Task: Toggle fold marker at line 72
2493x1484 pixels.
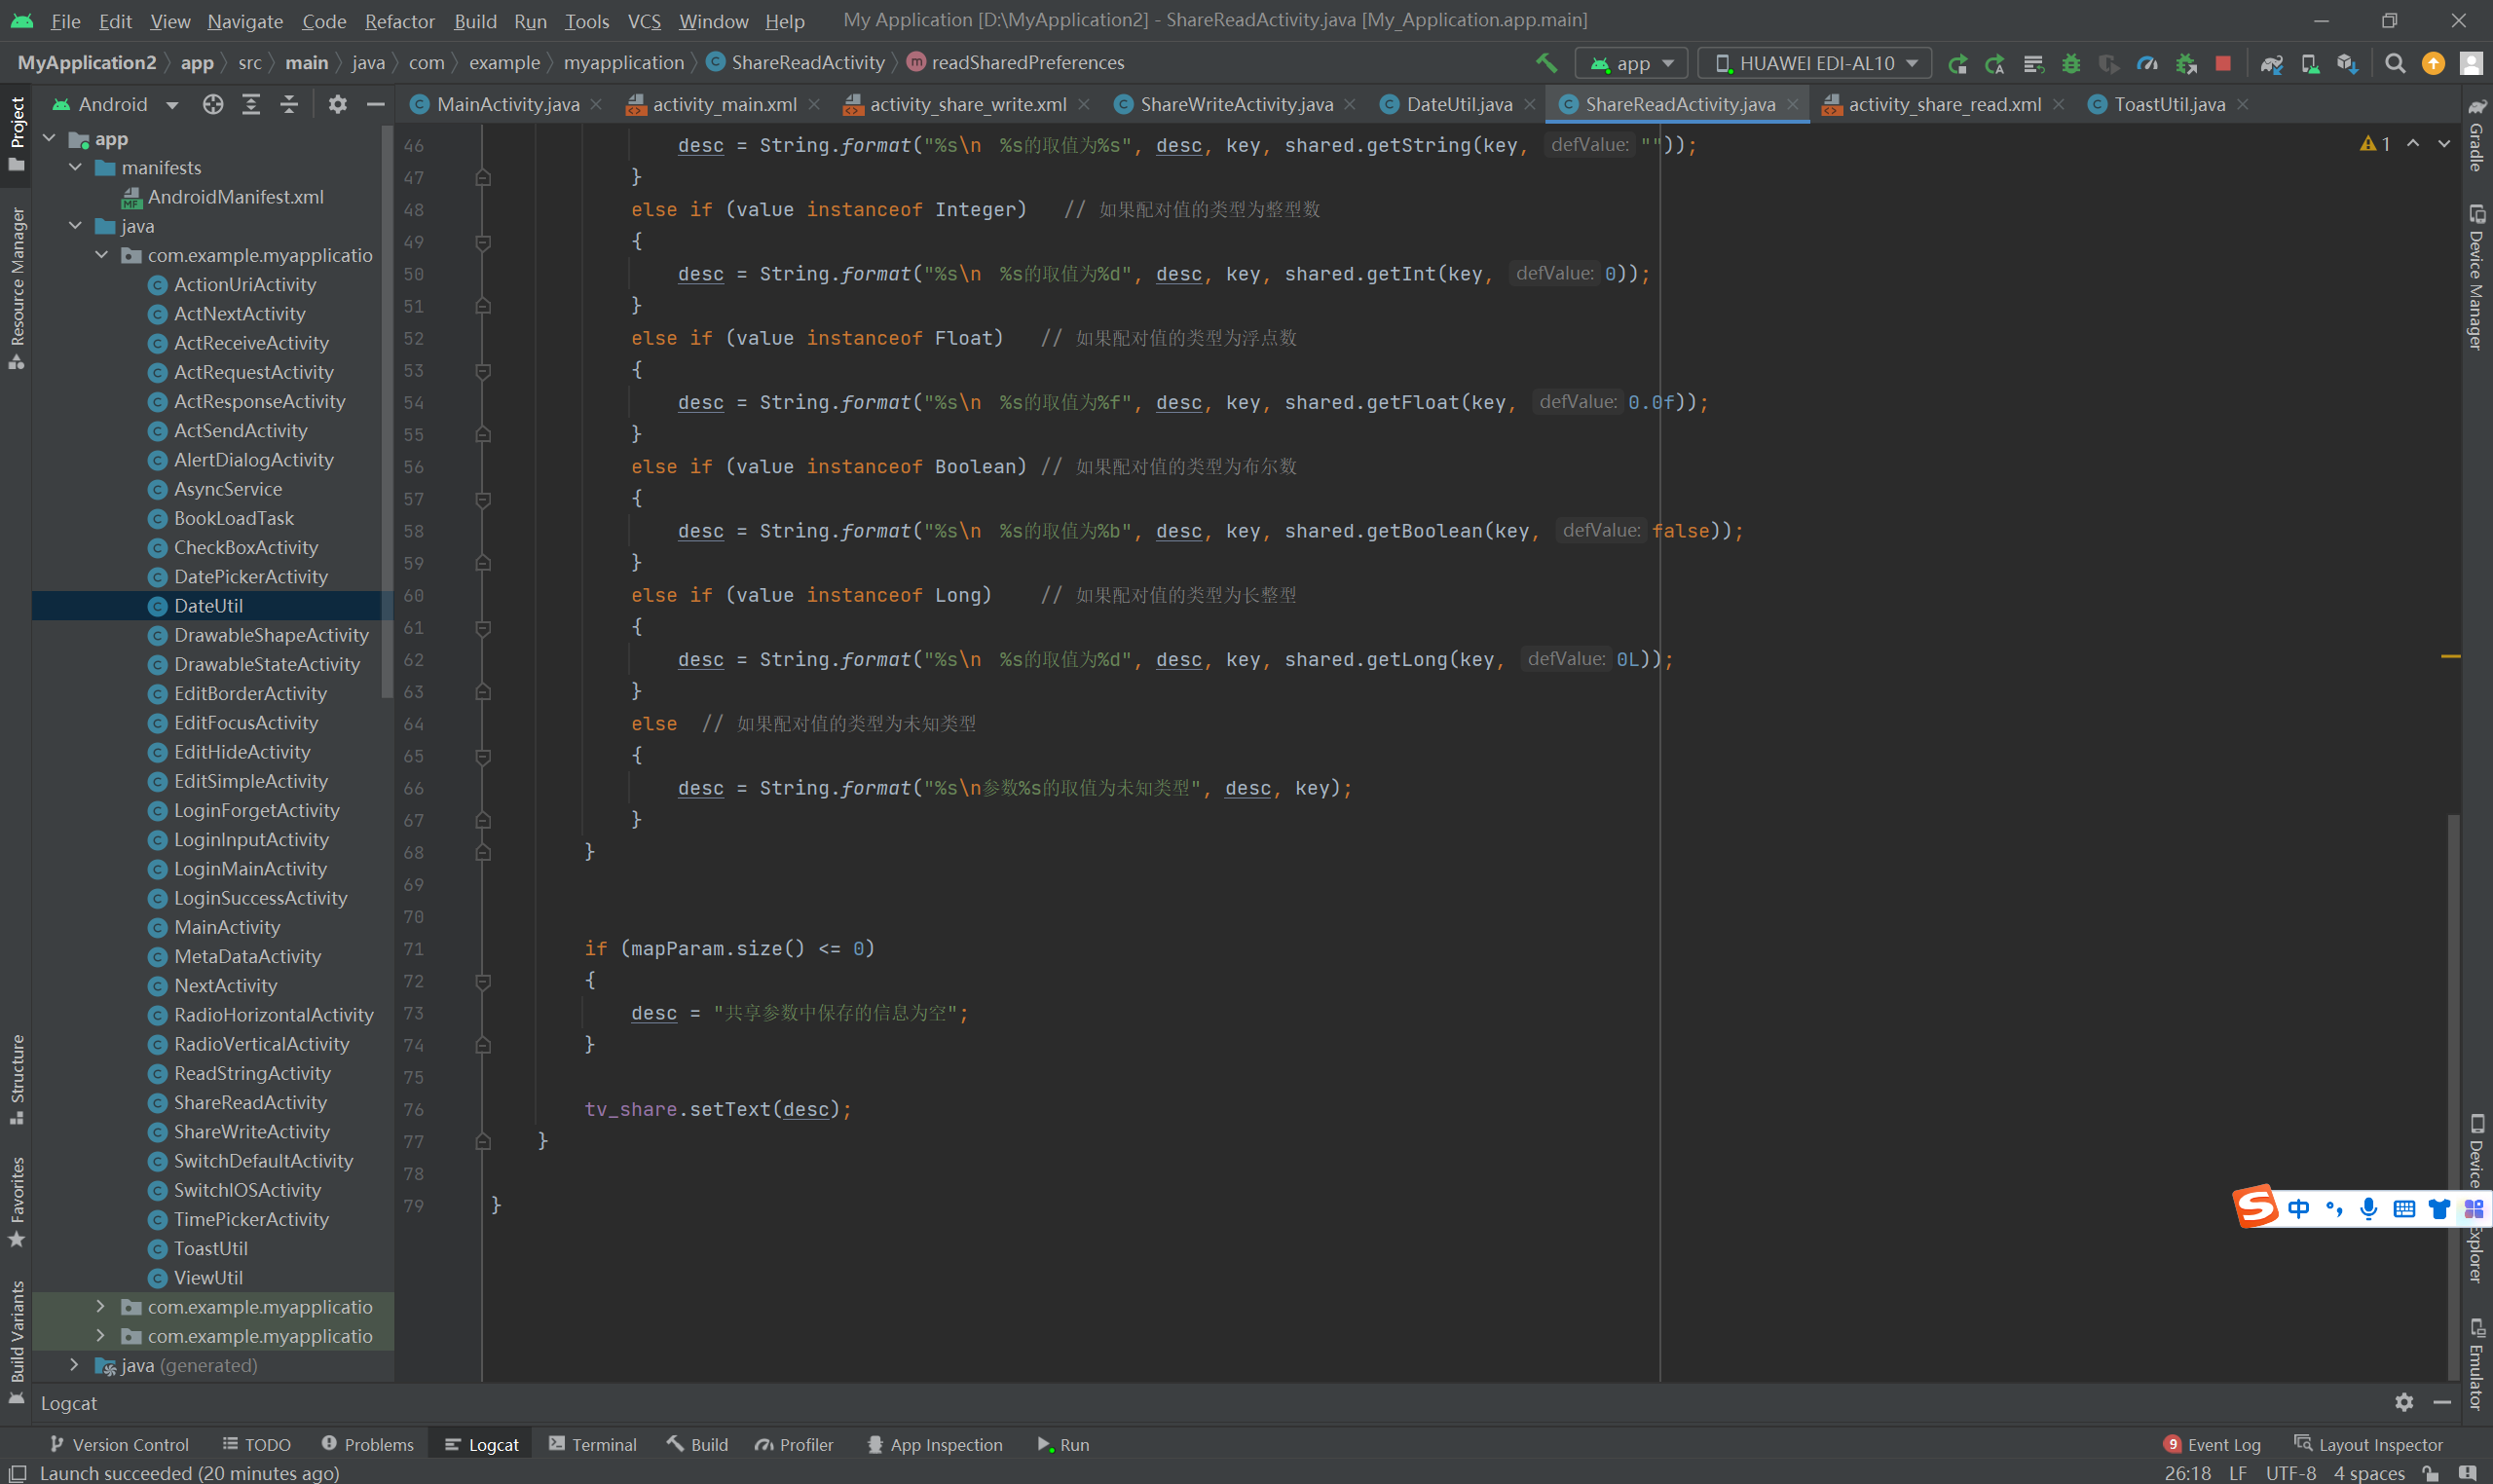Action: click(483, 981)
